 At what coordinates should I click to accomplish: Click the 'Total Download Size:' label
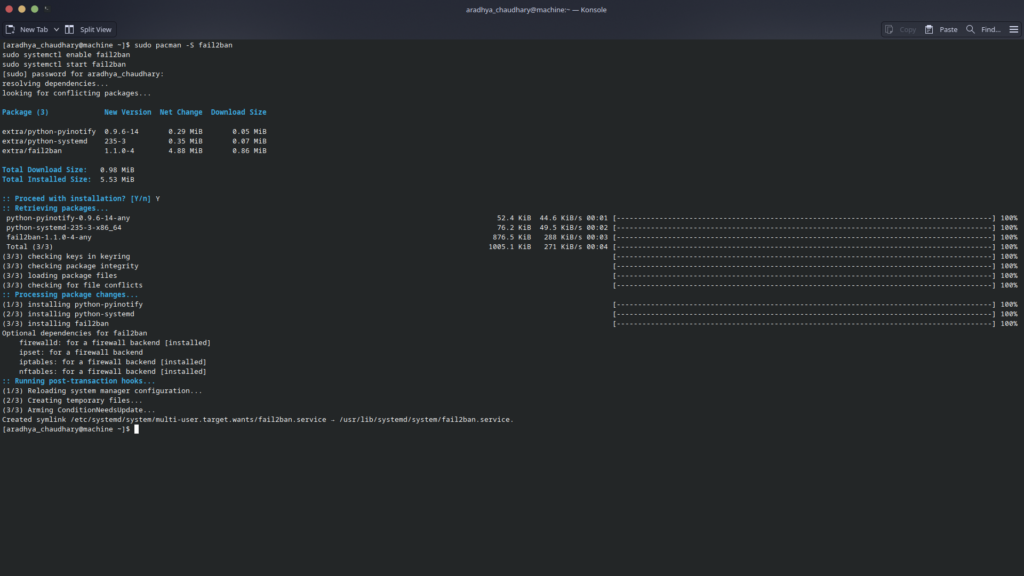tap(44, 170)
